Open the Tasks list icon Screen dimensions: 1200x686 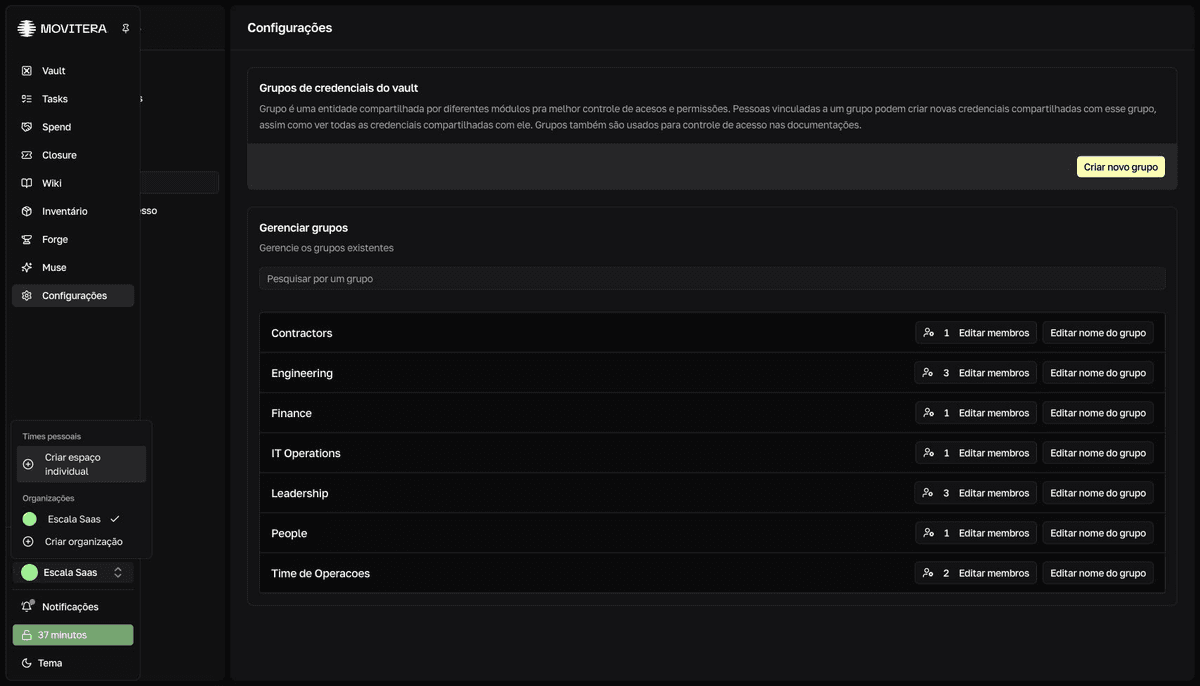27,99
